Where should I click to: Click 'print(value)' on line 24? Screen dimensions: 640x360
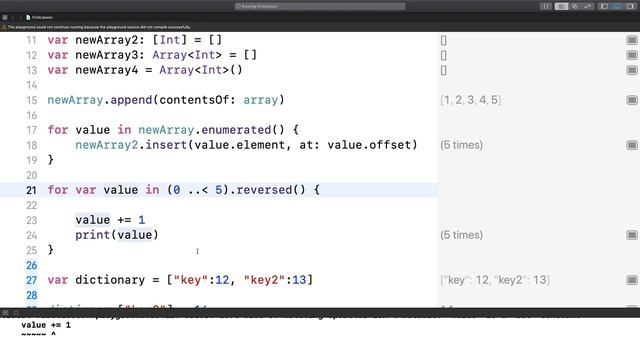(x=117, y=235)
